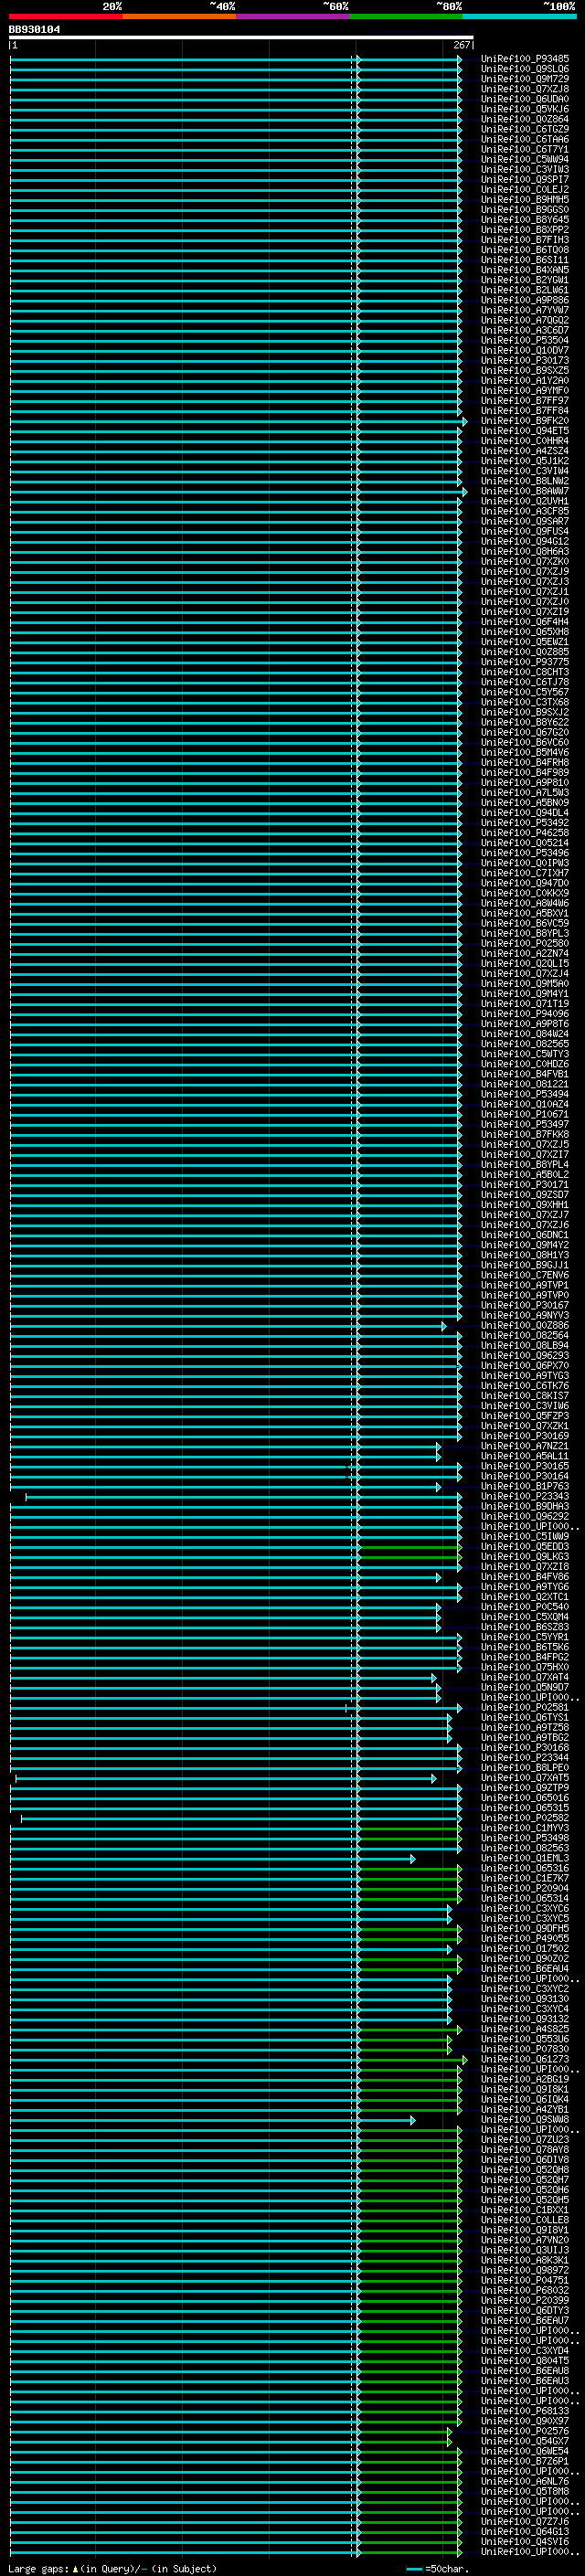The image size is (585, 2576).
Task: Select the UniRef100_B1P763 label
Action: click(x=525, y=1486)
